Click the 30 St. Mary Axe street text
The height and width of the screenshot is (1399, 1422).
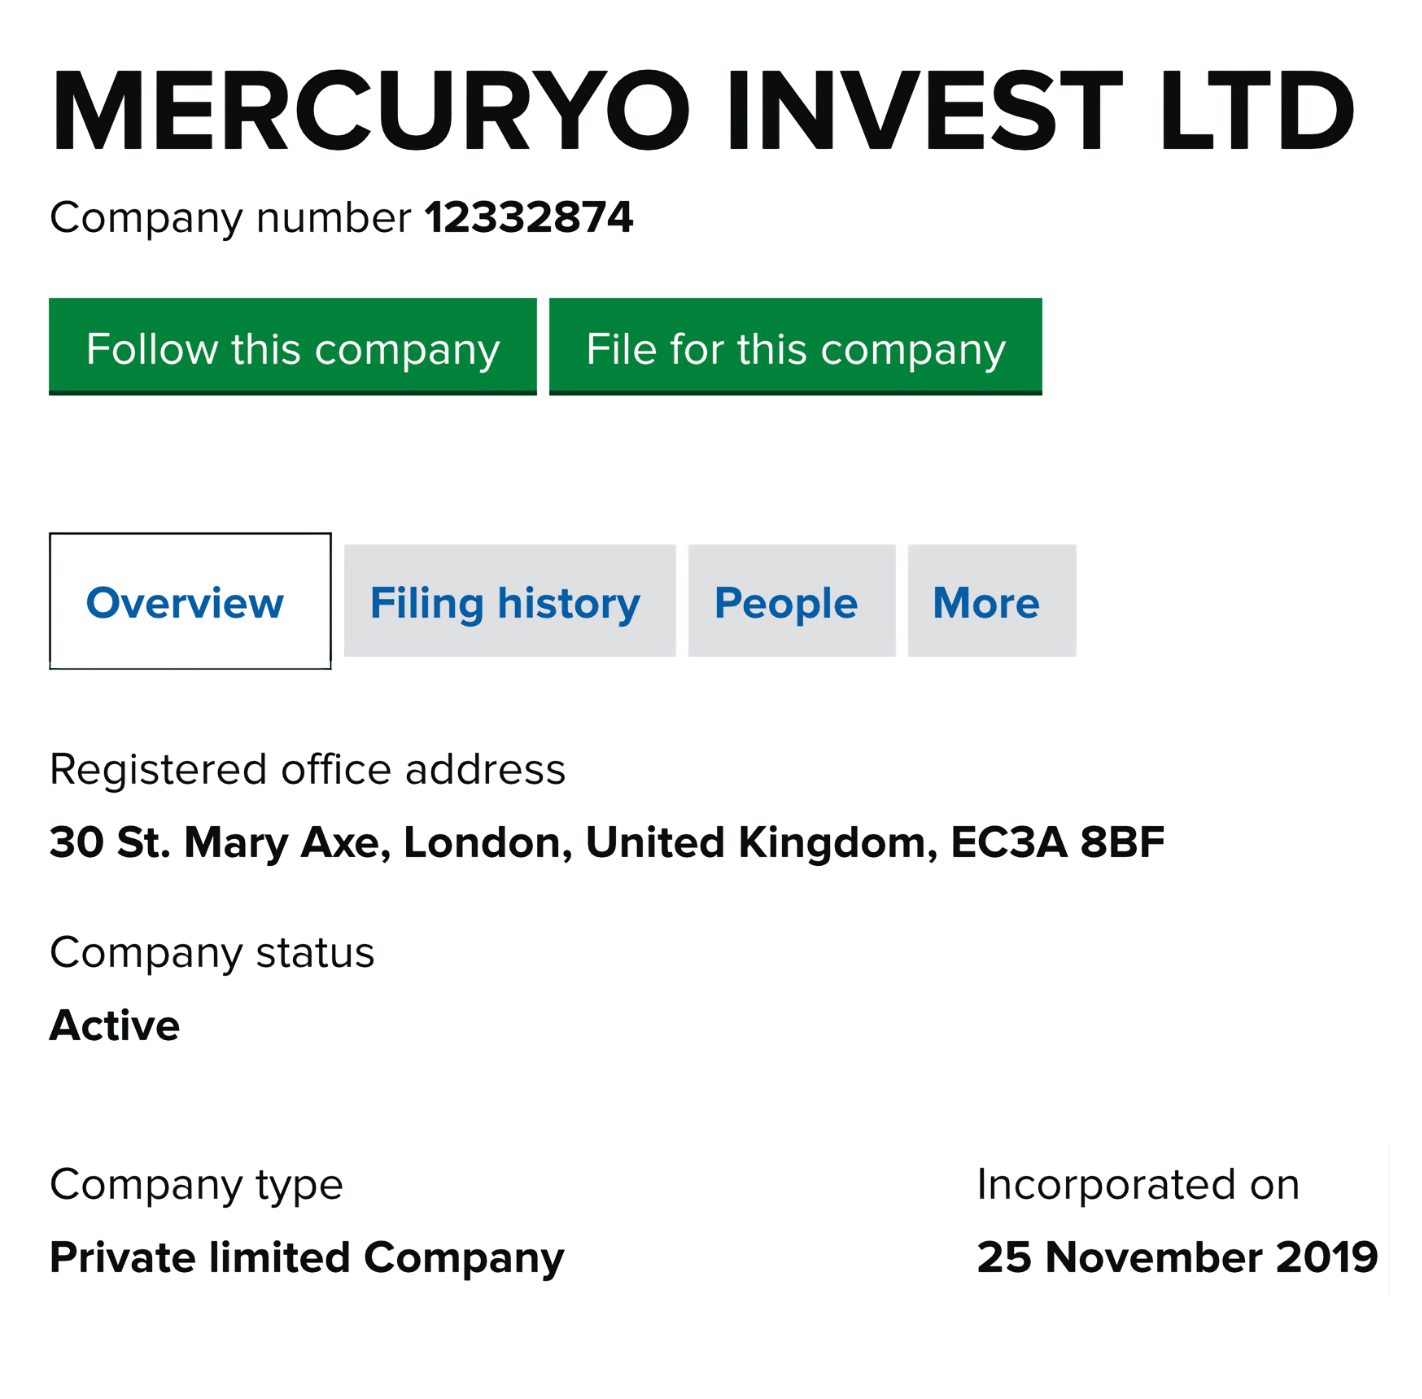(219, 842)
